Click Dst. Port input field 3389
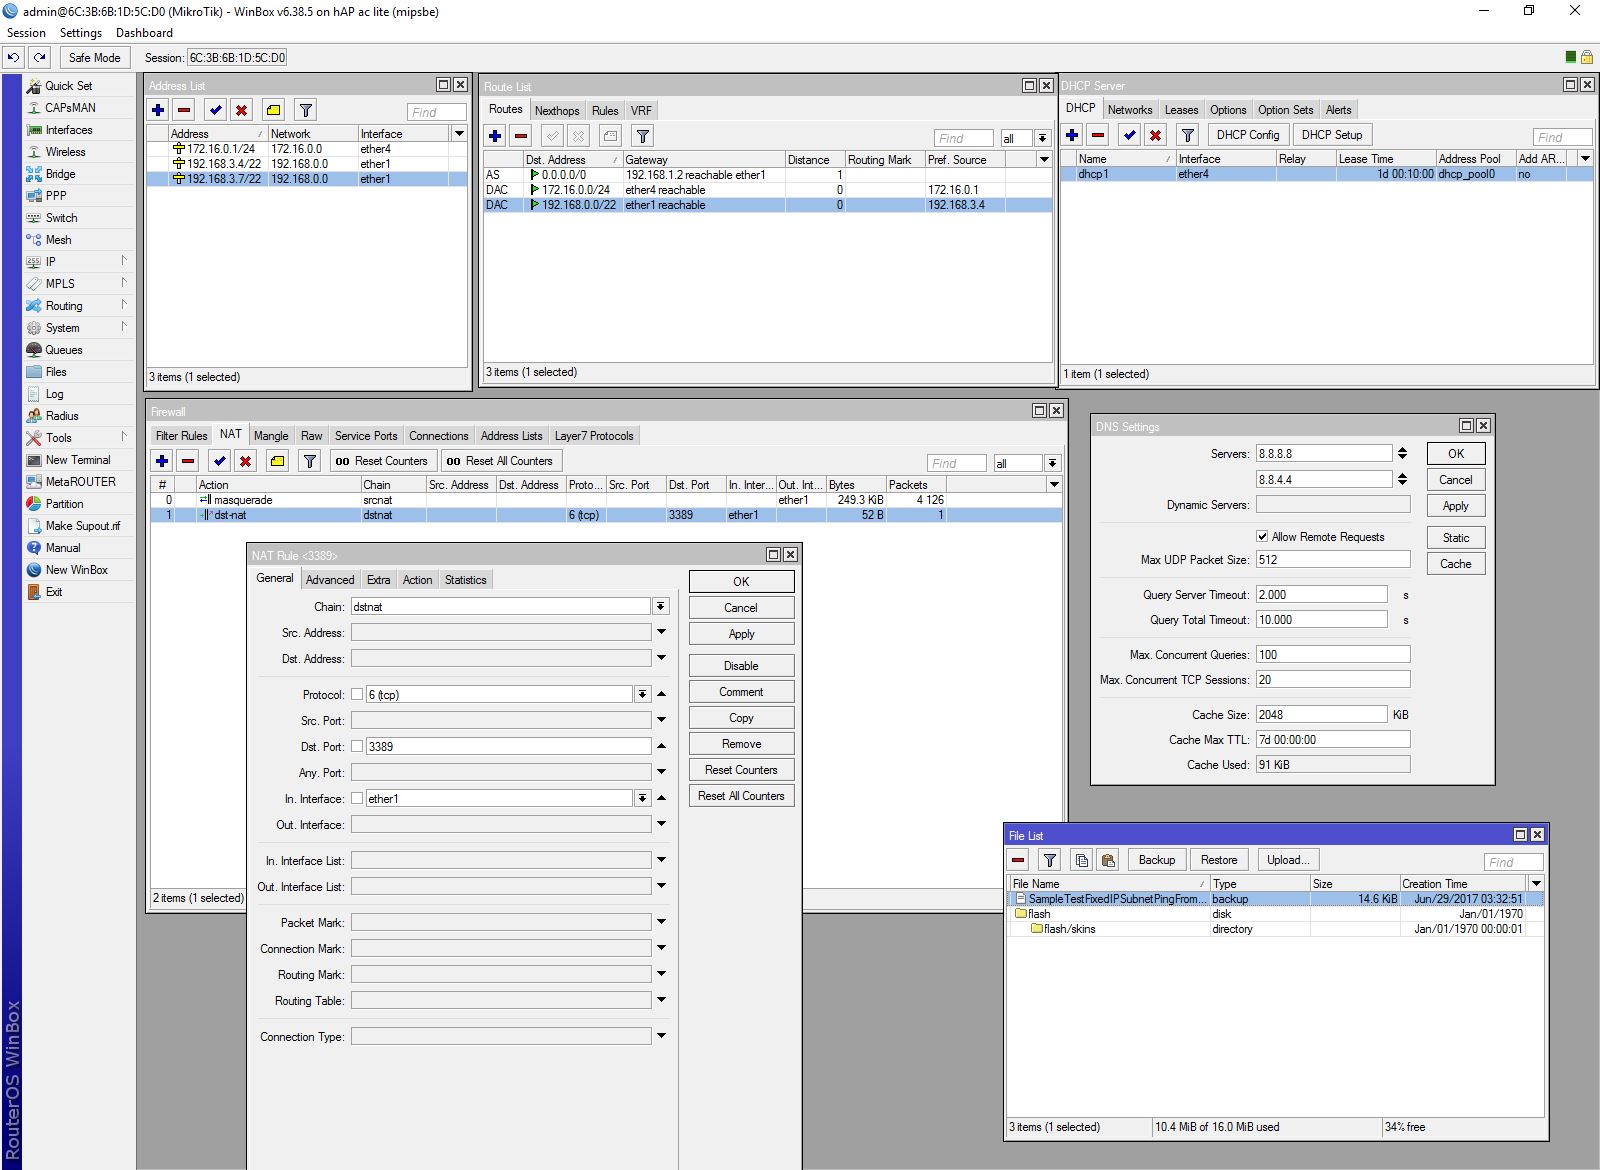 [x=508, y=746]
